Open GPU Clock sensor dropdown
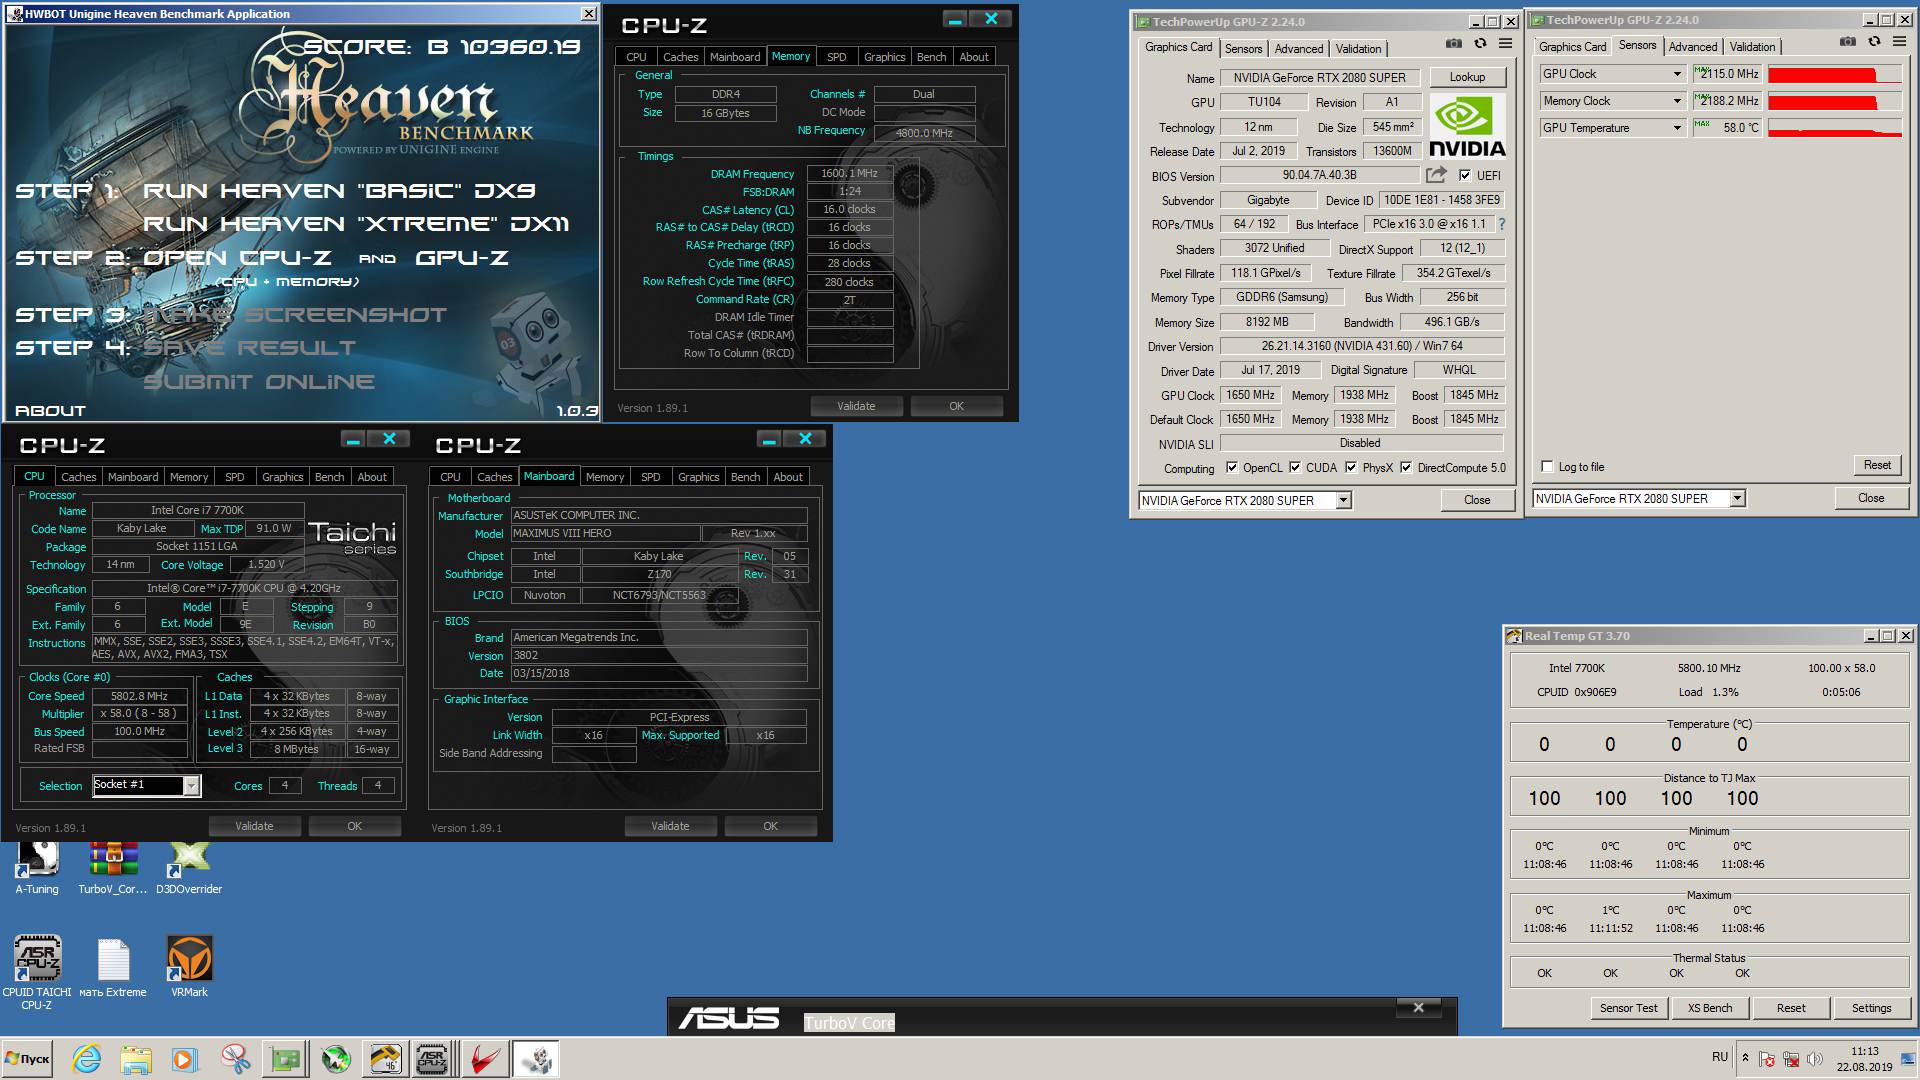The width and height of the screenshot is (1920, 1080). [x=1613, y=74]
